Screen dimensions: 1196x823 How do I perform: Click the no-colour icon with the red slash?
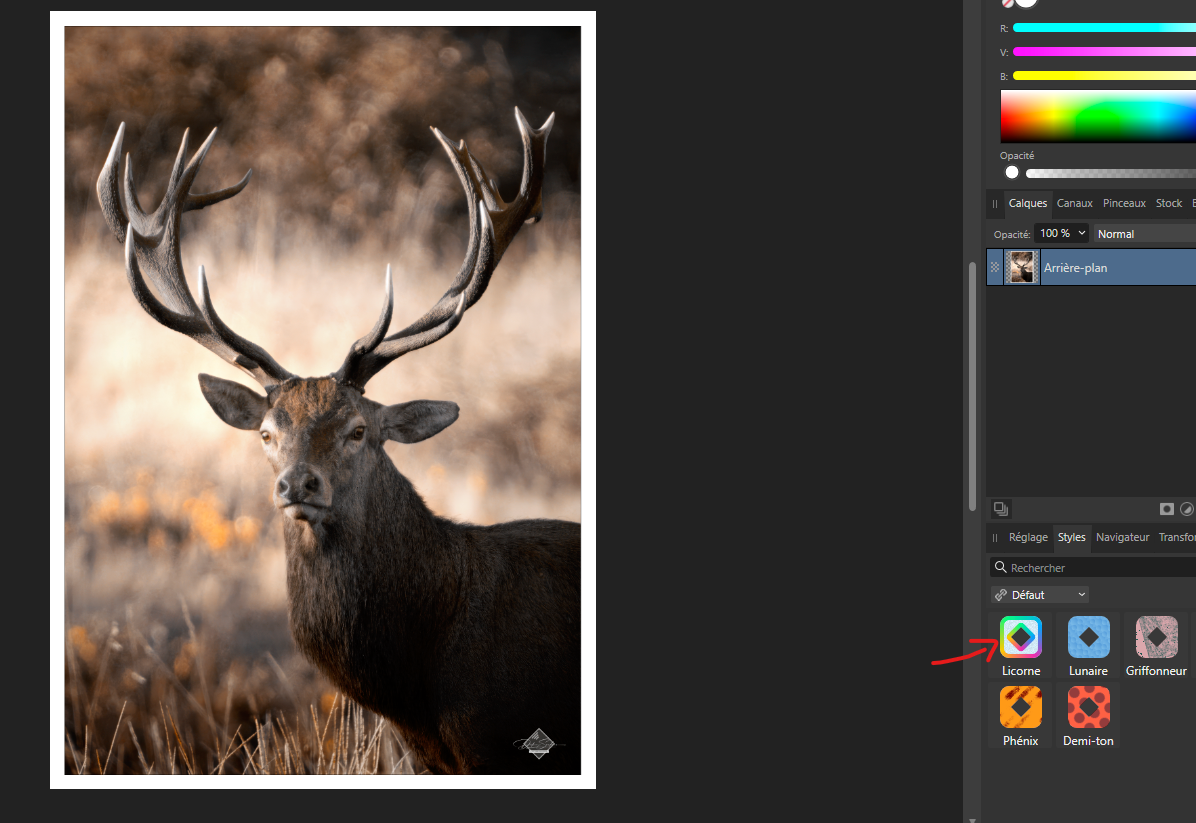[1007, 3]
